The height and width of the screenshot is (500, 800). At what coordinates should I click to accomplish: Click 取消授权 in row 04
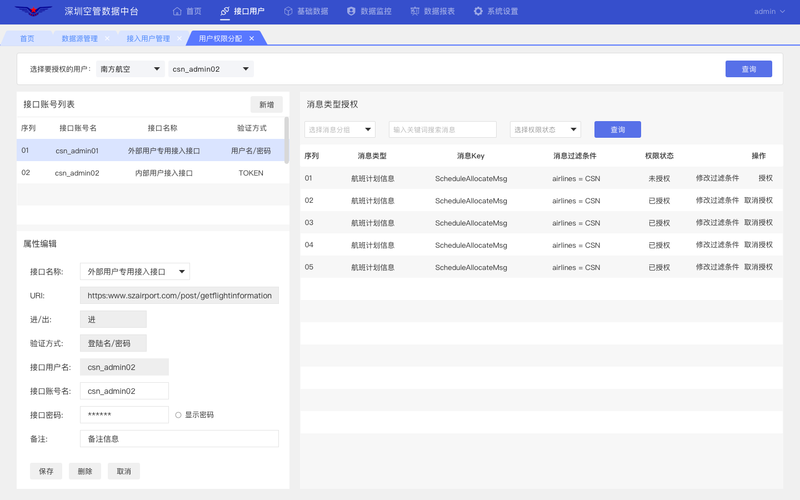758,245
